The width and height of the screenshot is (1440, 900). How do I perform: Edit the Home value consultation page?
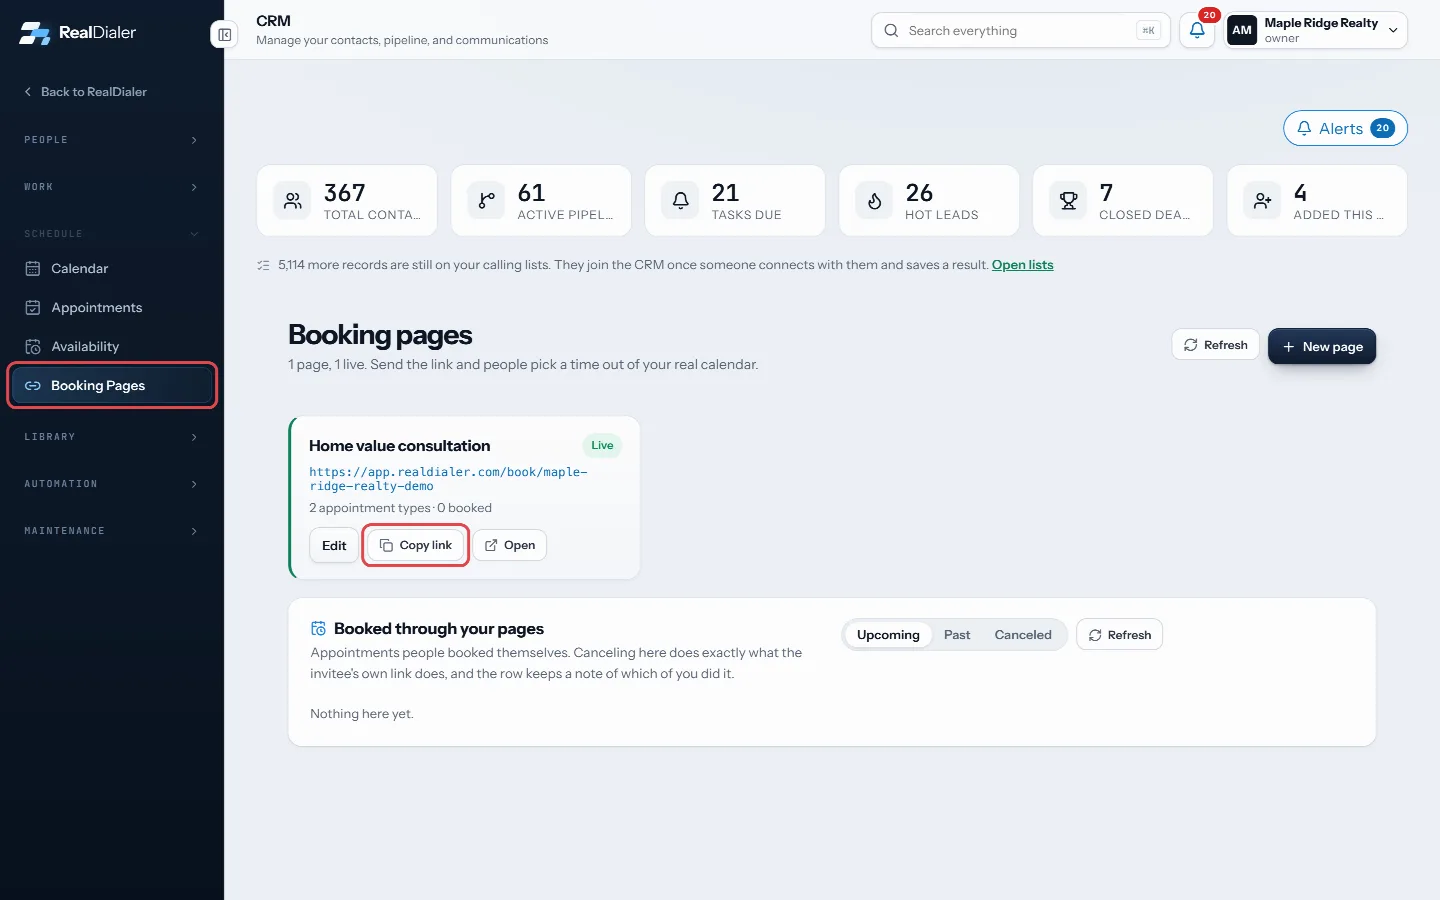click(334, 545)
